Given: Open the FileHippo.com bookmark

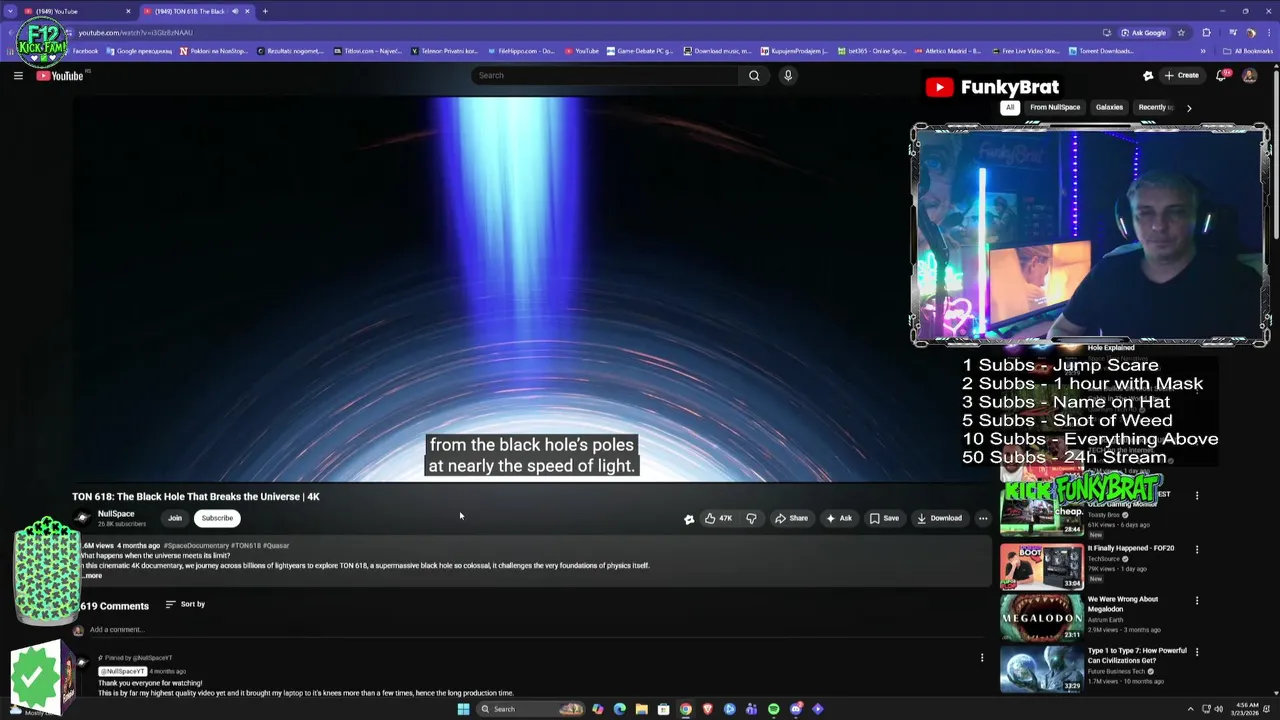Looking at the screenshot, I should coord(522,51).
